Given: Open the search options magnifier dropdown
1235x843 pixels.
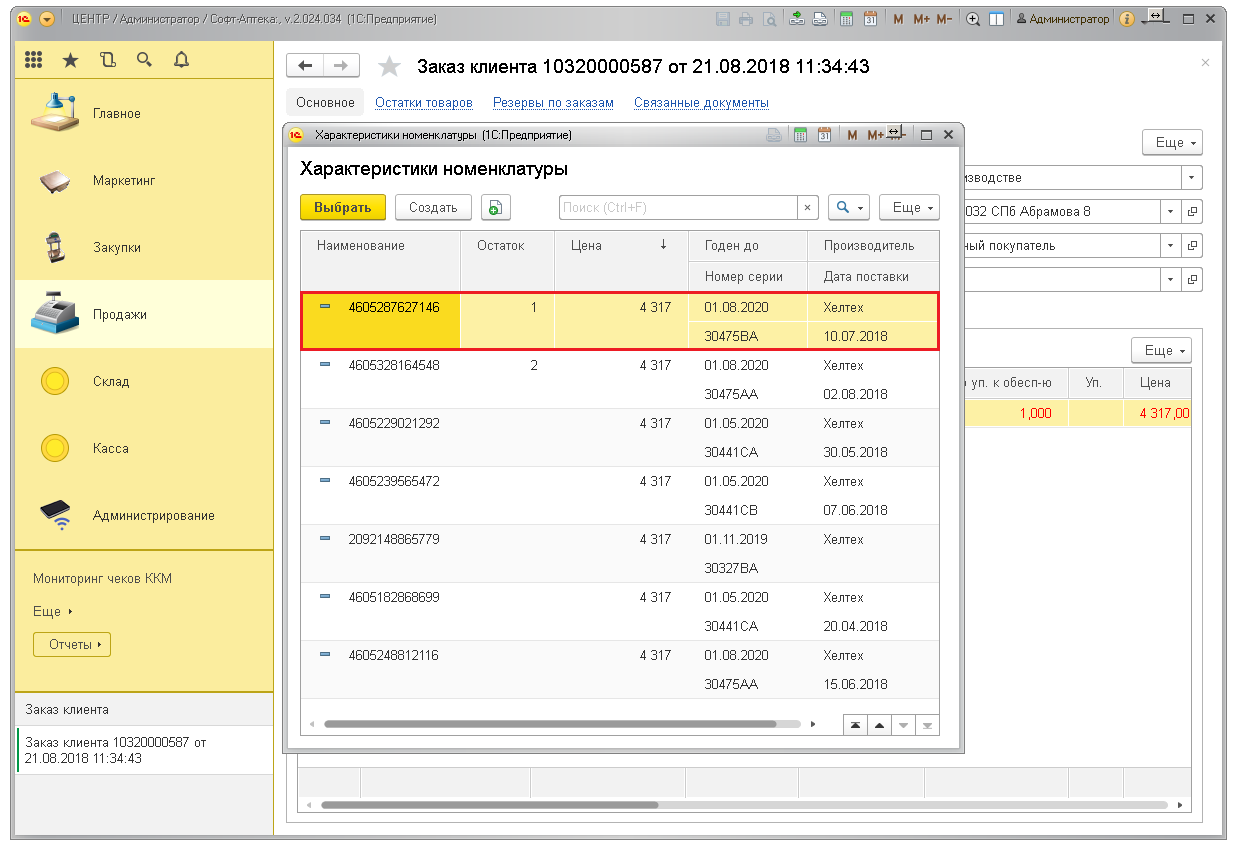Looking at the screenshot, I should (x=849, y=207).
